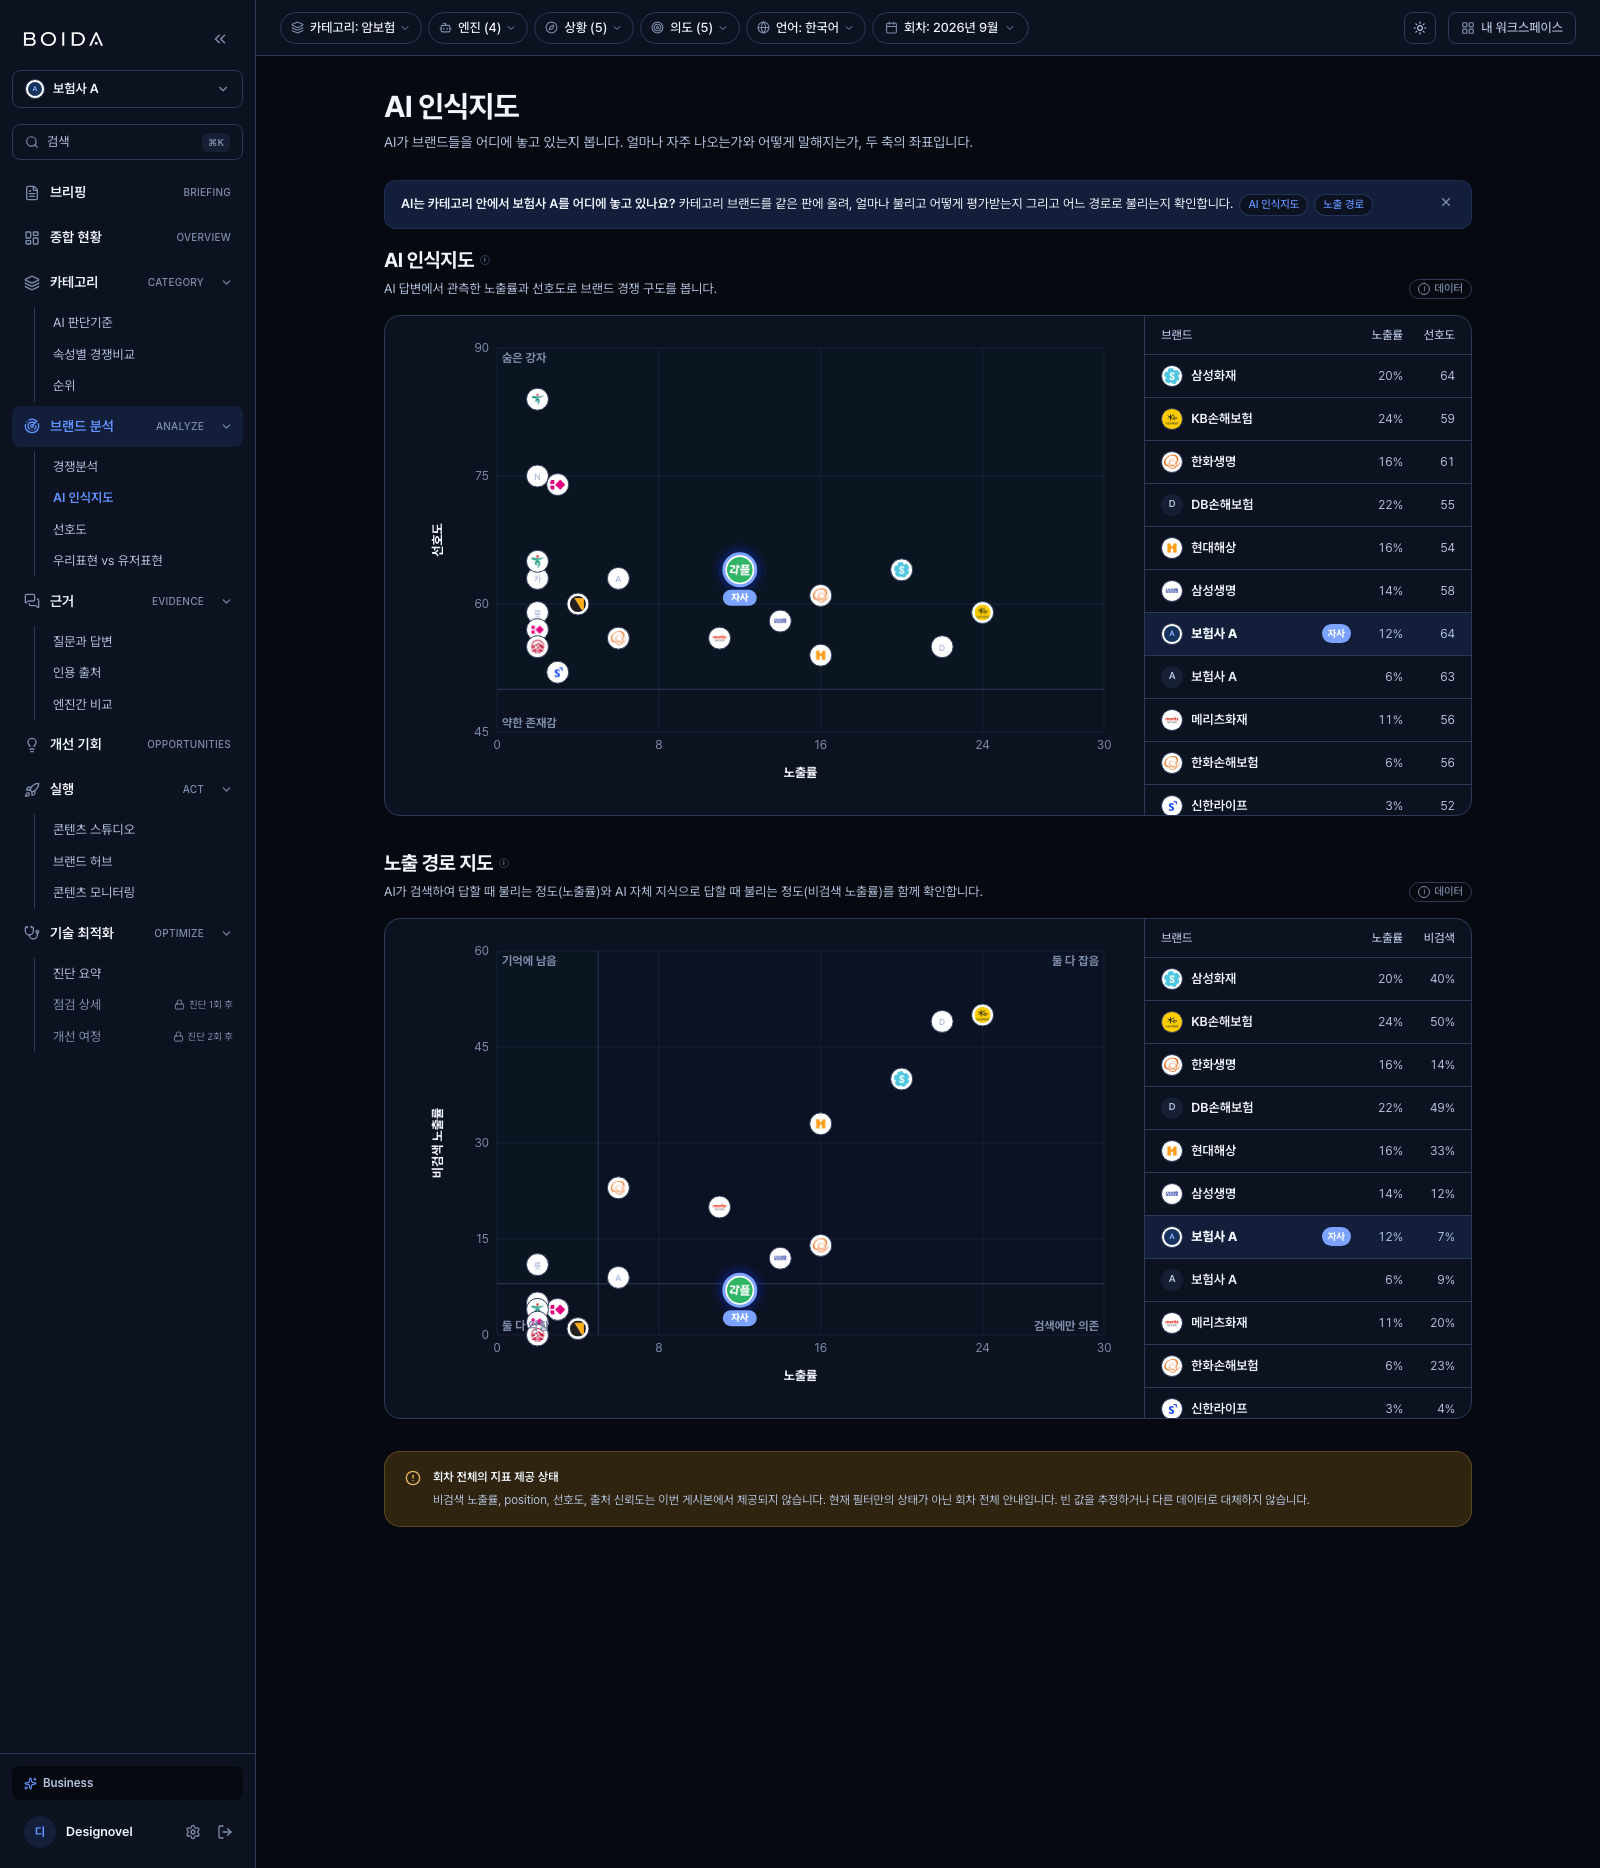Open the 의도 (5) filter
Image resolution: width=1600 pixels, height=1868 pixels.
click(x=690, y=28)
